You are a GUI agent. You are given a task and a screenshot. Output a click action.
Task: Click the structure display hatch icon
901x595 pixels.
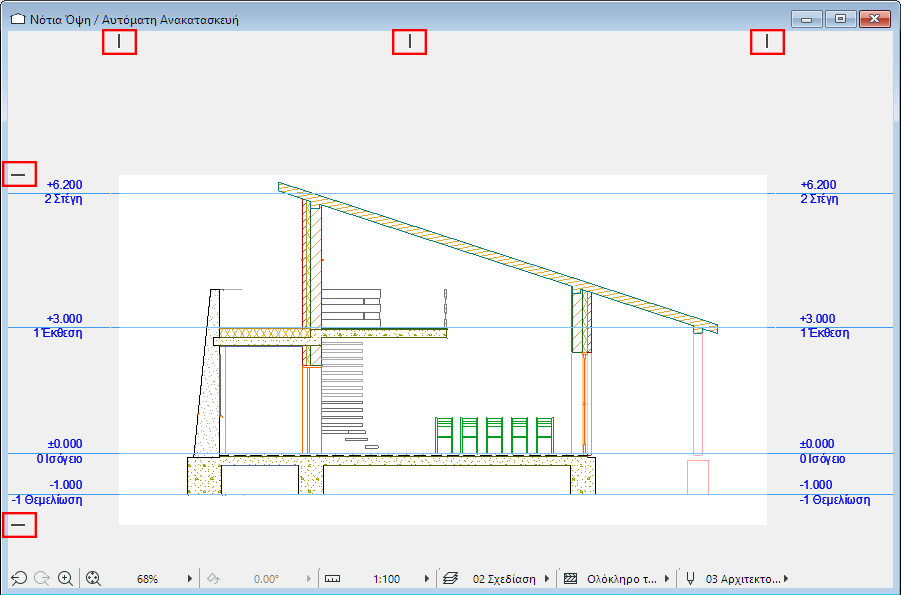pos(571,578)
